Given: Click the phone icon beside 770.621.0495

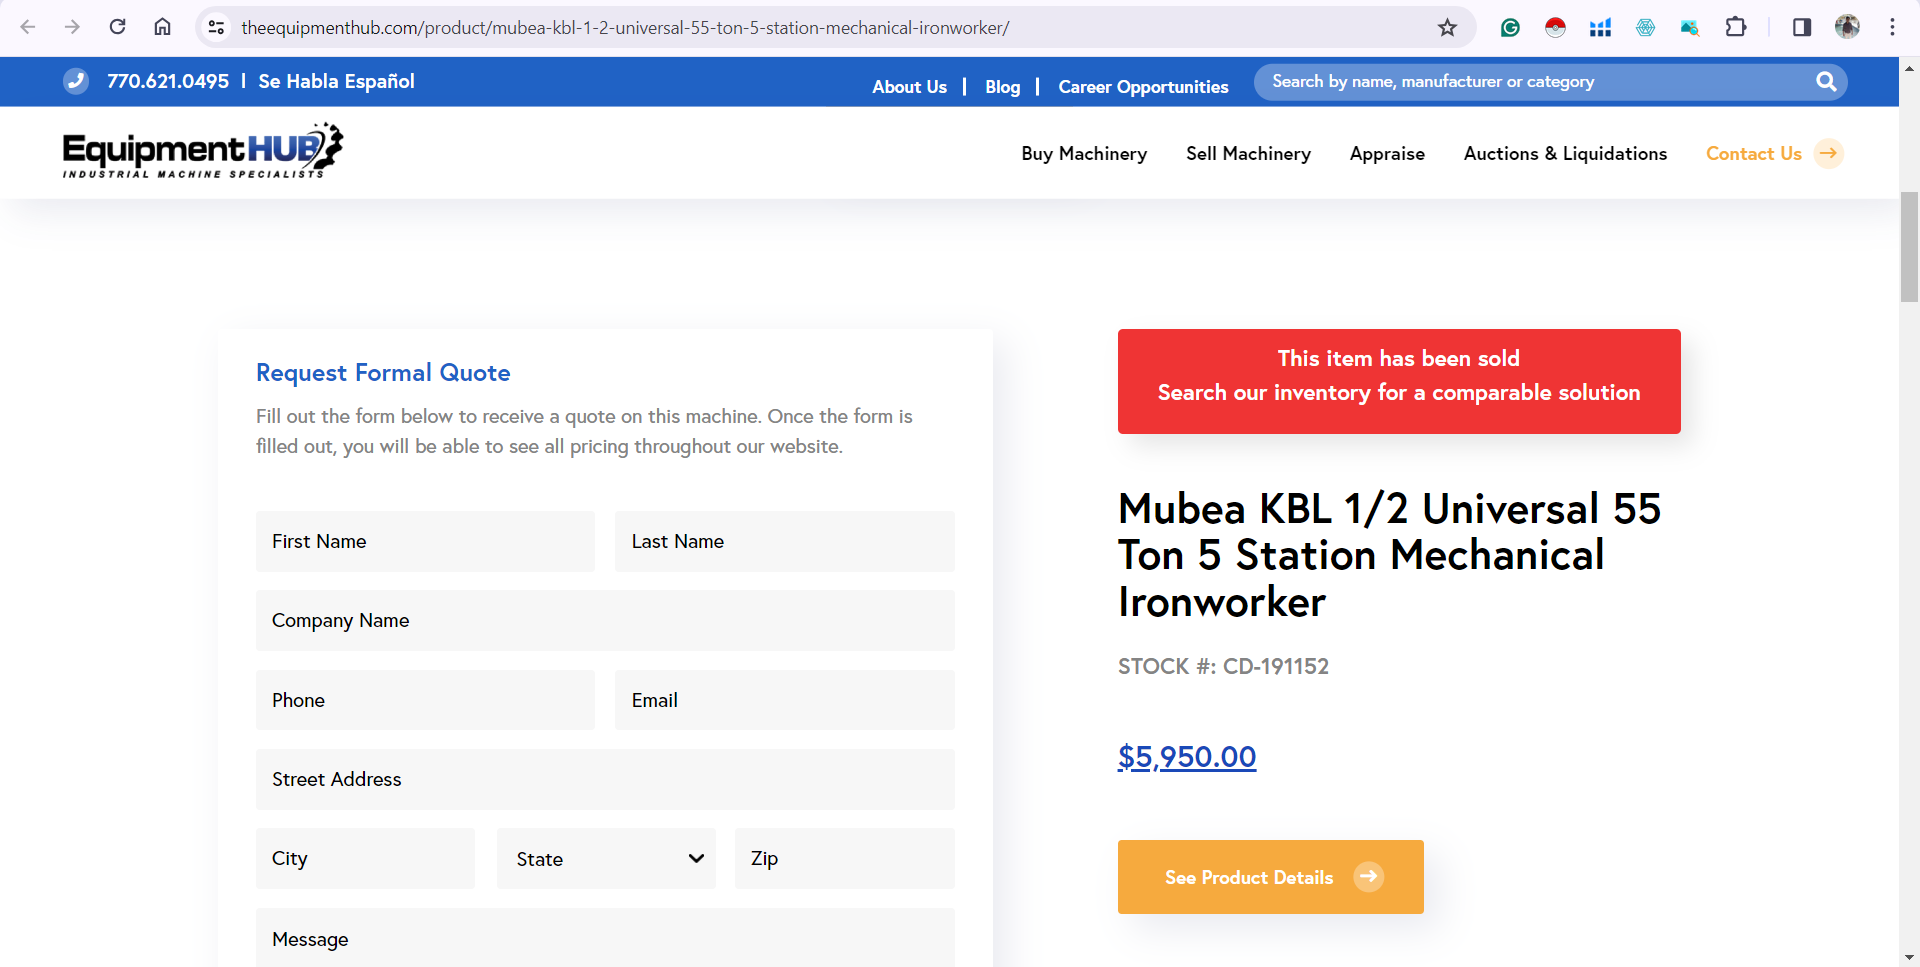Looking at the screenshot, I should pyautogui.click(x=76, y=81).
